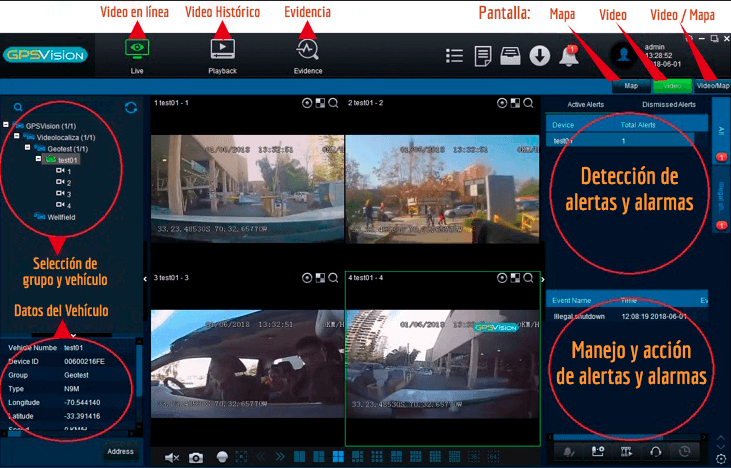
Task: Click the down chevron above vehicle data
Action: click(73, 335)
